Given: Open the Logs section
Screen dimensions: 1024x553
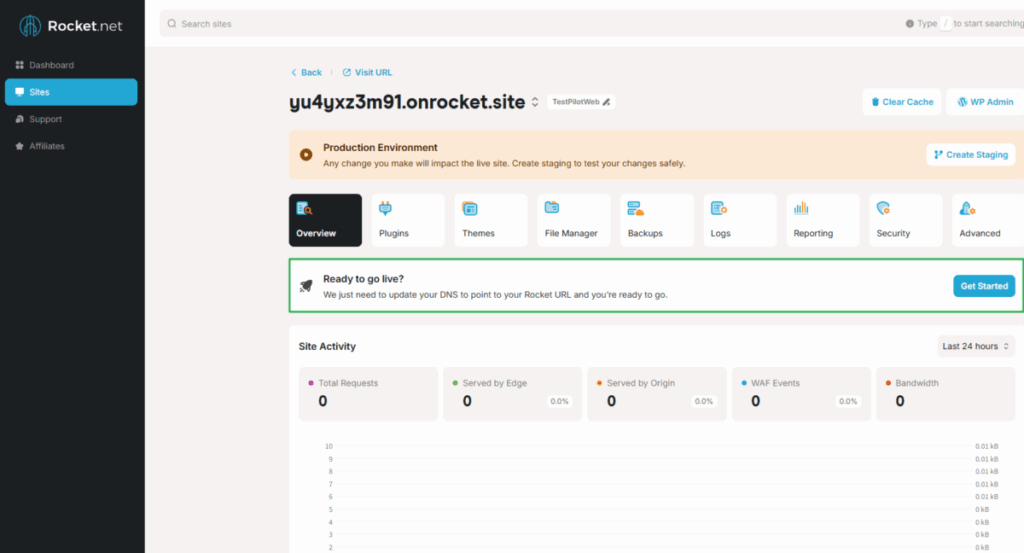Looking at the screenshot, I should pos(739,220).
